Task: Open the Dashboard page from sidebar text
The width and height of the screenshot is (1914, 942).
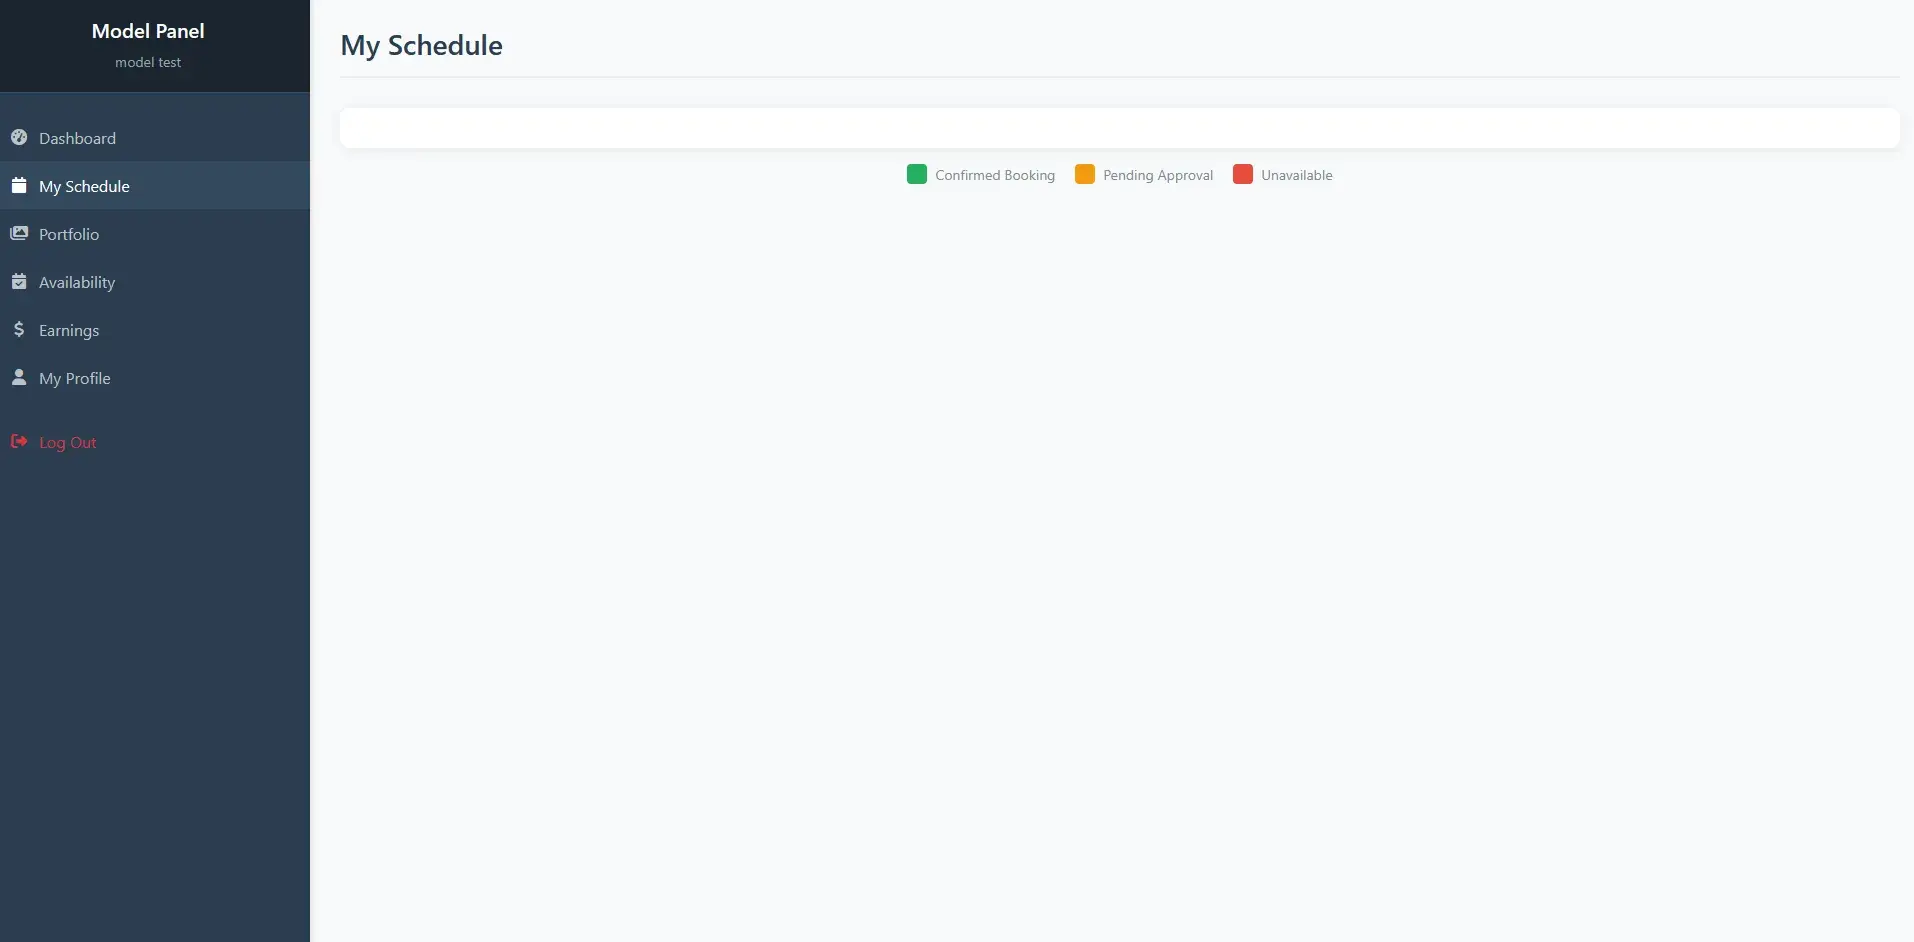Action: point(77,138)
